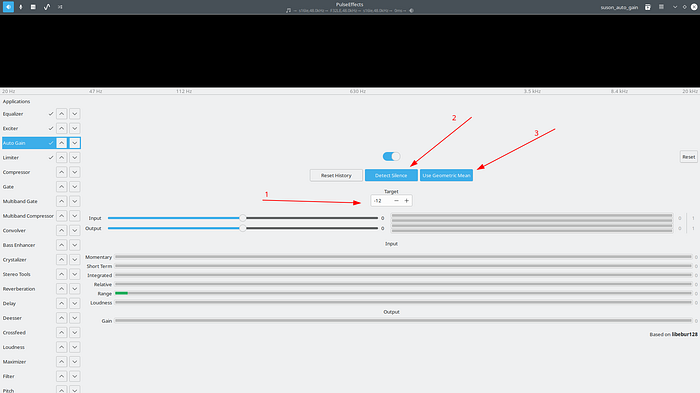Viewport: 700px width, 393px height.
Task: Click the waveform curve icon in header
Action: (x=47, y=7)
